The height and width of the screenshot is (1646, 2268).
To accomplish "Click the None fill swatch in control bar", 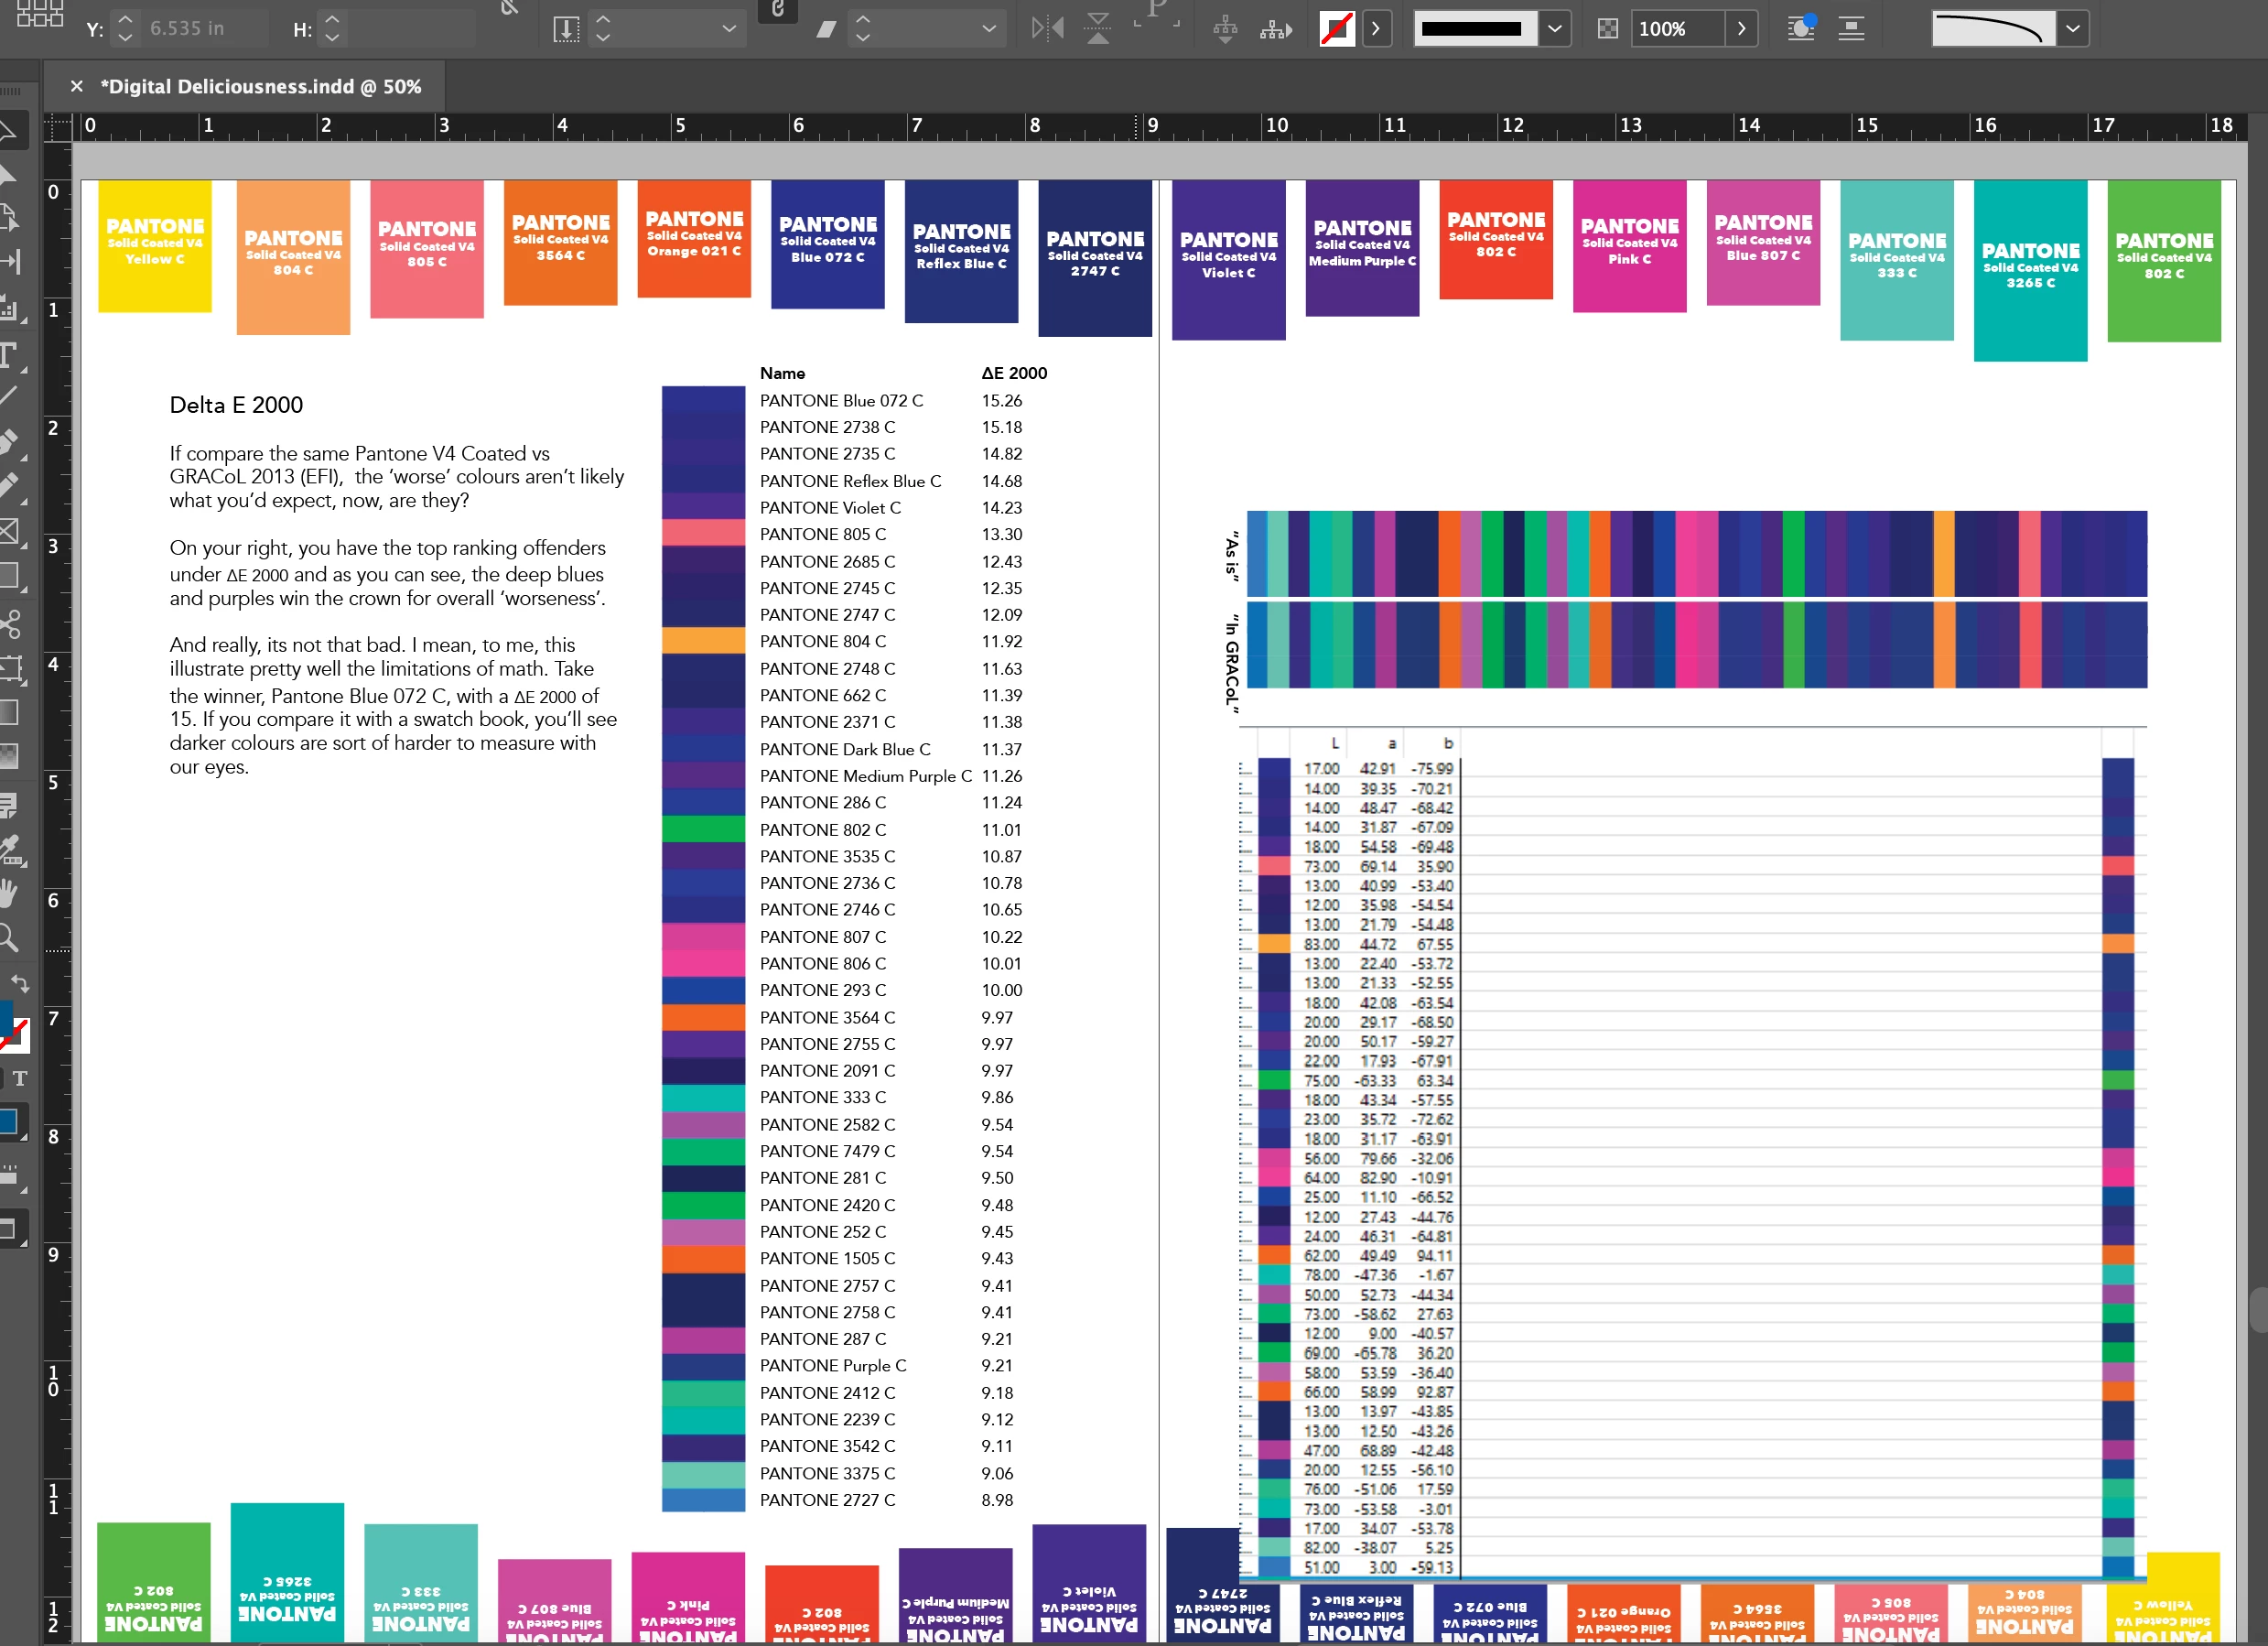I will [1337, 29].
